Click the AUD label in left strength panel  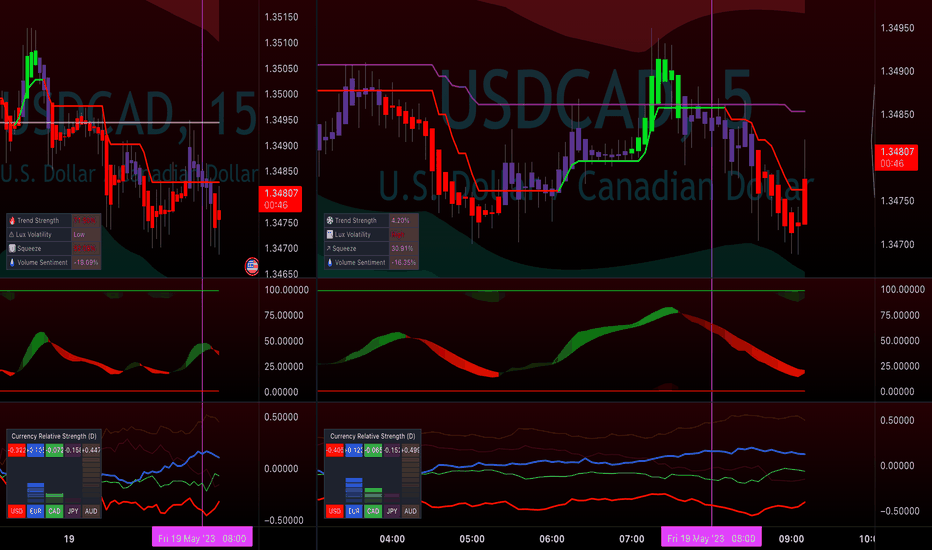click(x=91, y=511)
